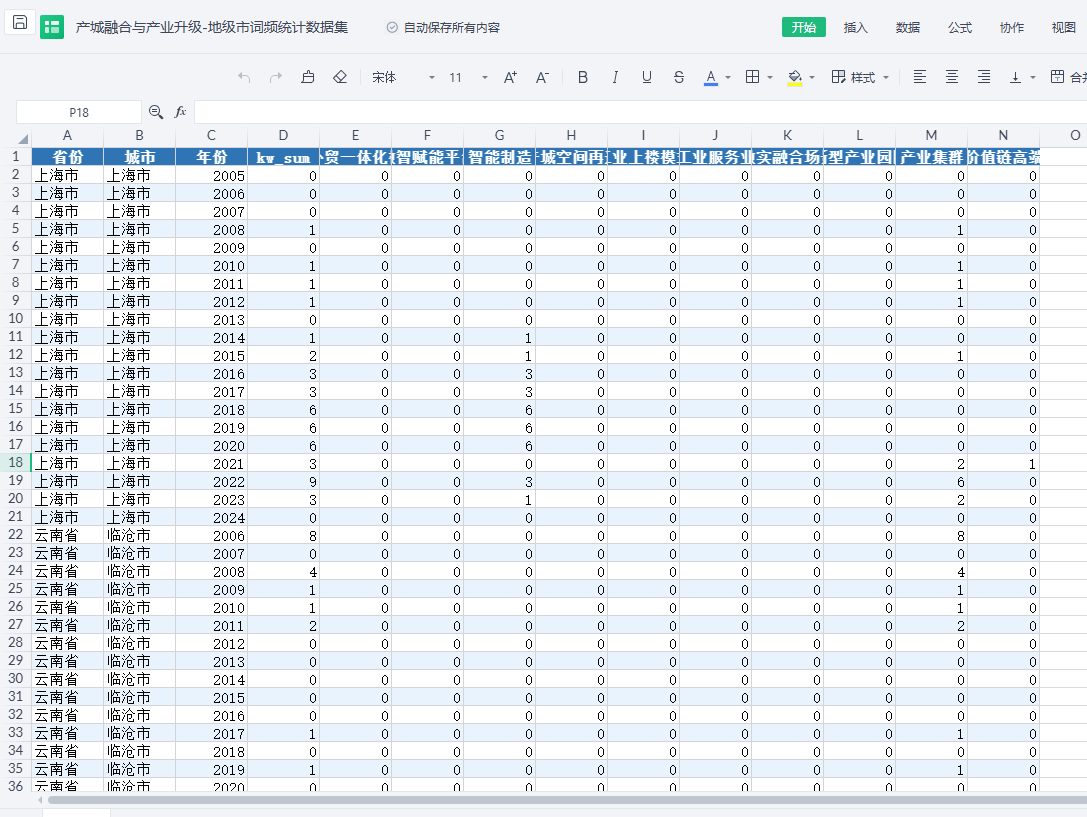Screen dimensions: 1087x817
Task: Toggle italic formatting
Action: (615, 77)
